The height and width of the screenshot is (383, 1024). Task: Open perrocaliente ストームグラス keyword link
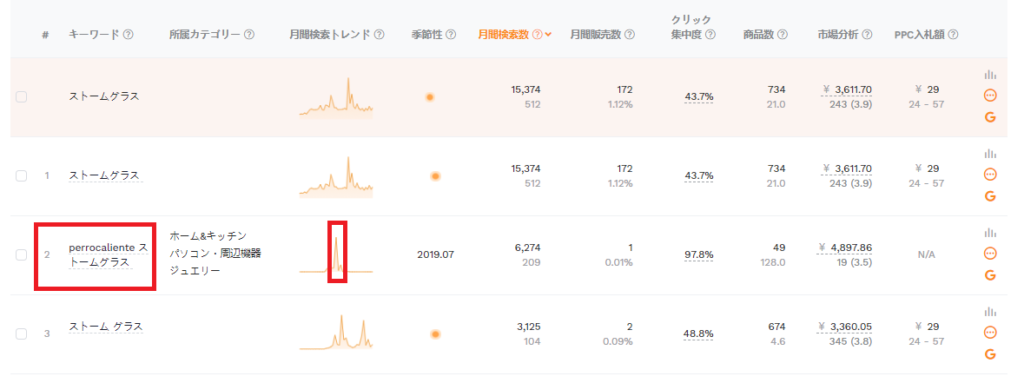(x=108, y=255)
